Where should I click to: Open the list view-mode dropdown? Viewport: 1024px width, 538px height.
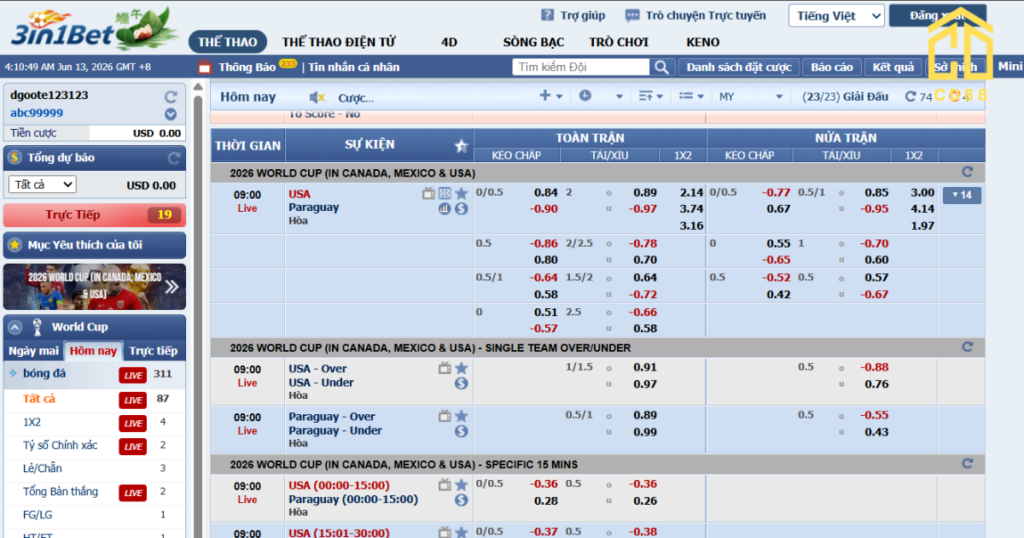(x=691, y=96)
